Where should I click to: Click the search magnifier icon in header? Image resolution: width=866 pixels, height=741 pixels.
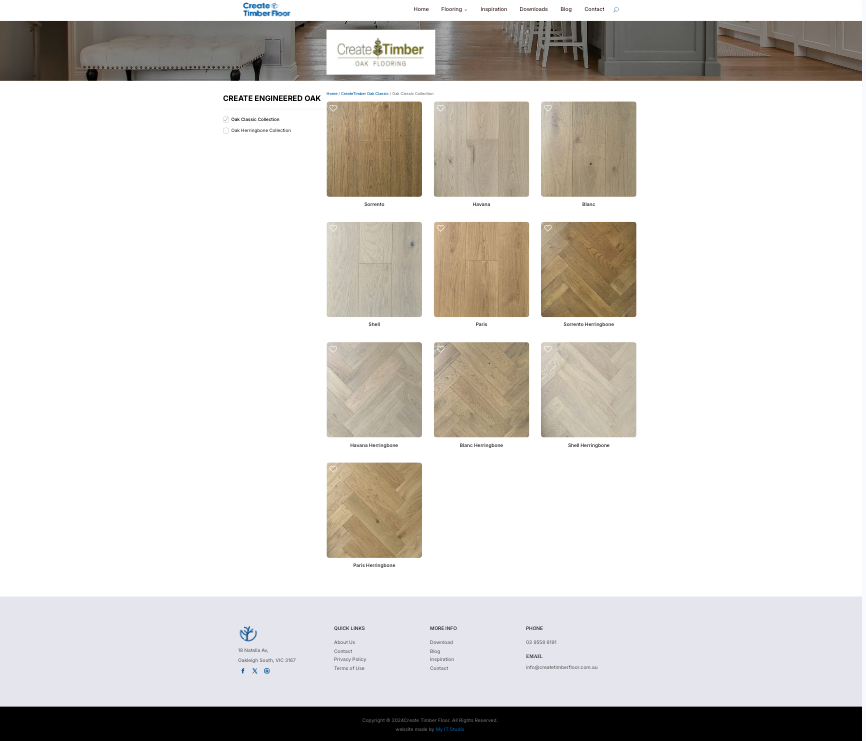coord(616,9)
